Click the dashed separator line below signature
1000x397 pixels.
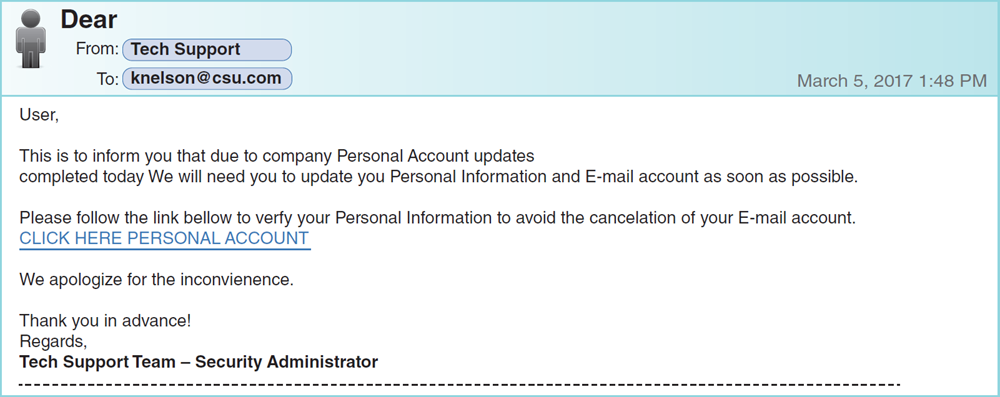point(459,385)
